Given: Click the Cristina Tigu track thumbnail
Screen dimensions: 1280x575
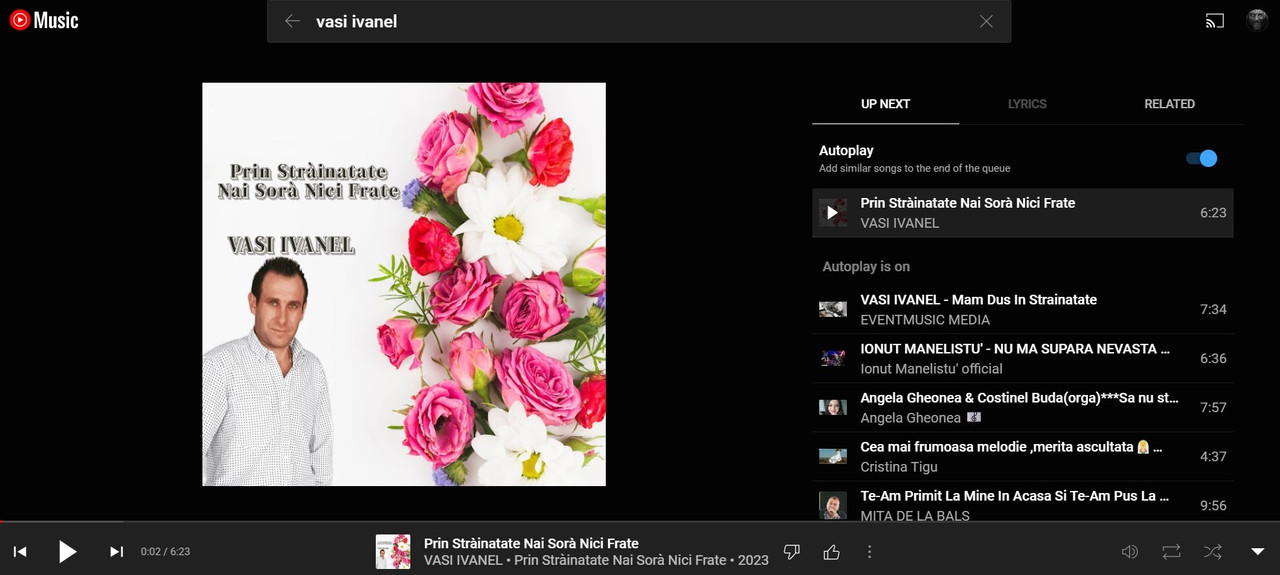Looking at the screenshot, I should point(832,456).
